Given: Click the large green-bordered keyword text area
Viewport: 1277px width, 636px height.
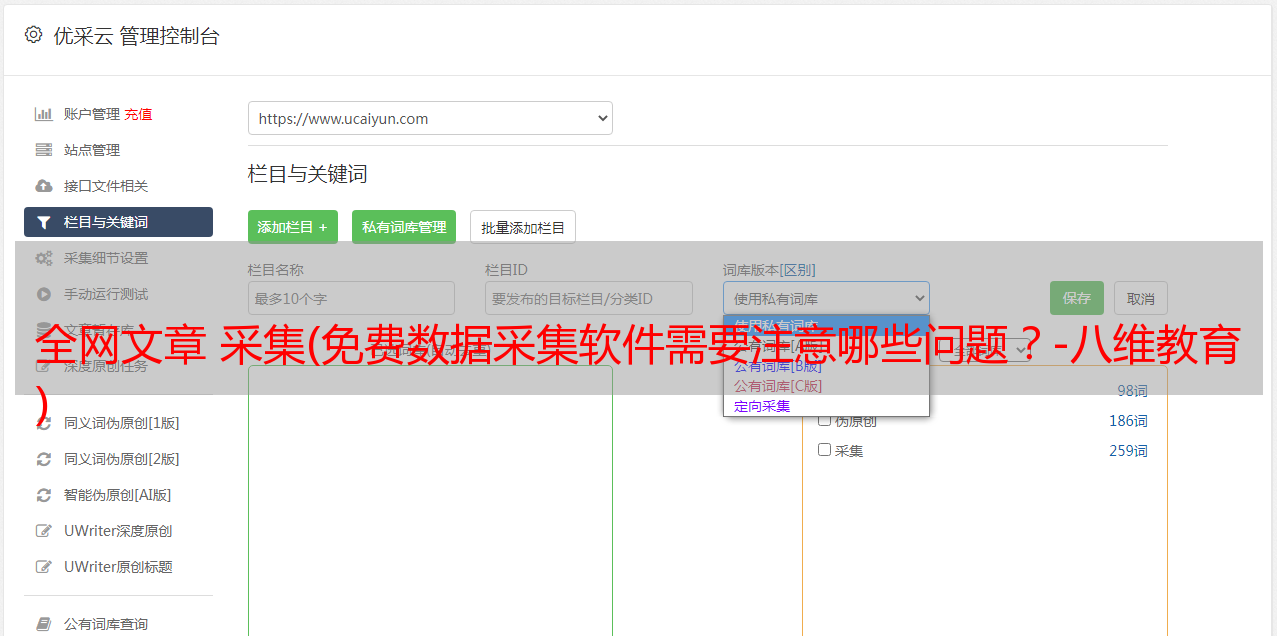Looking at the screenshot, I should click(x=430, y=500).
